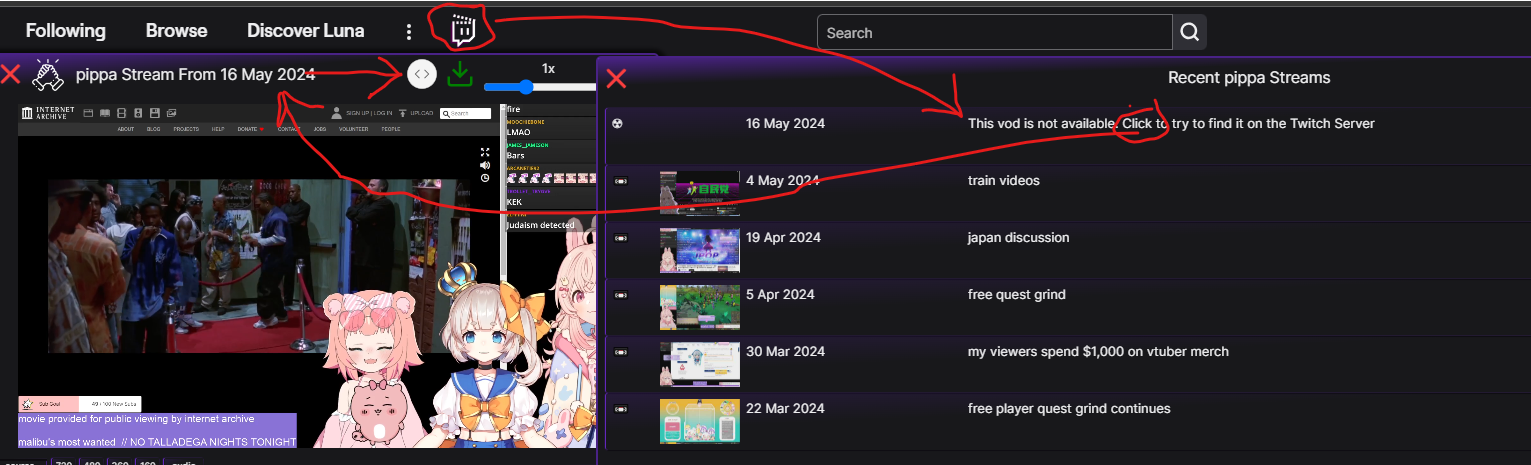Click the Bars chat message

click(x=516, y=155)
